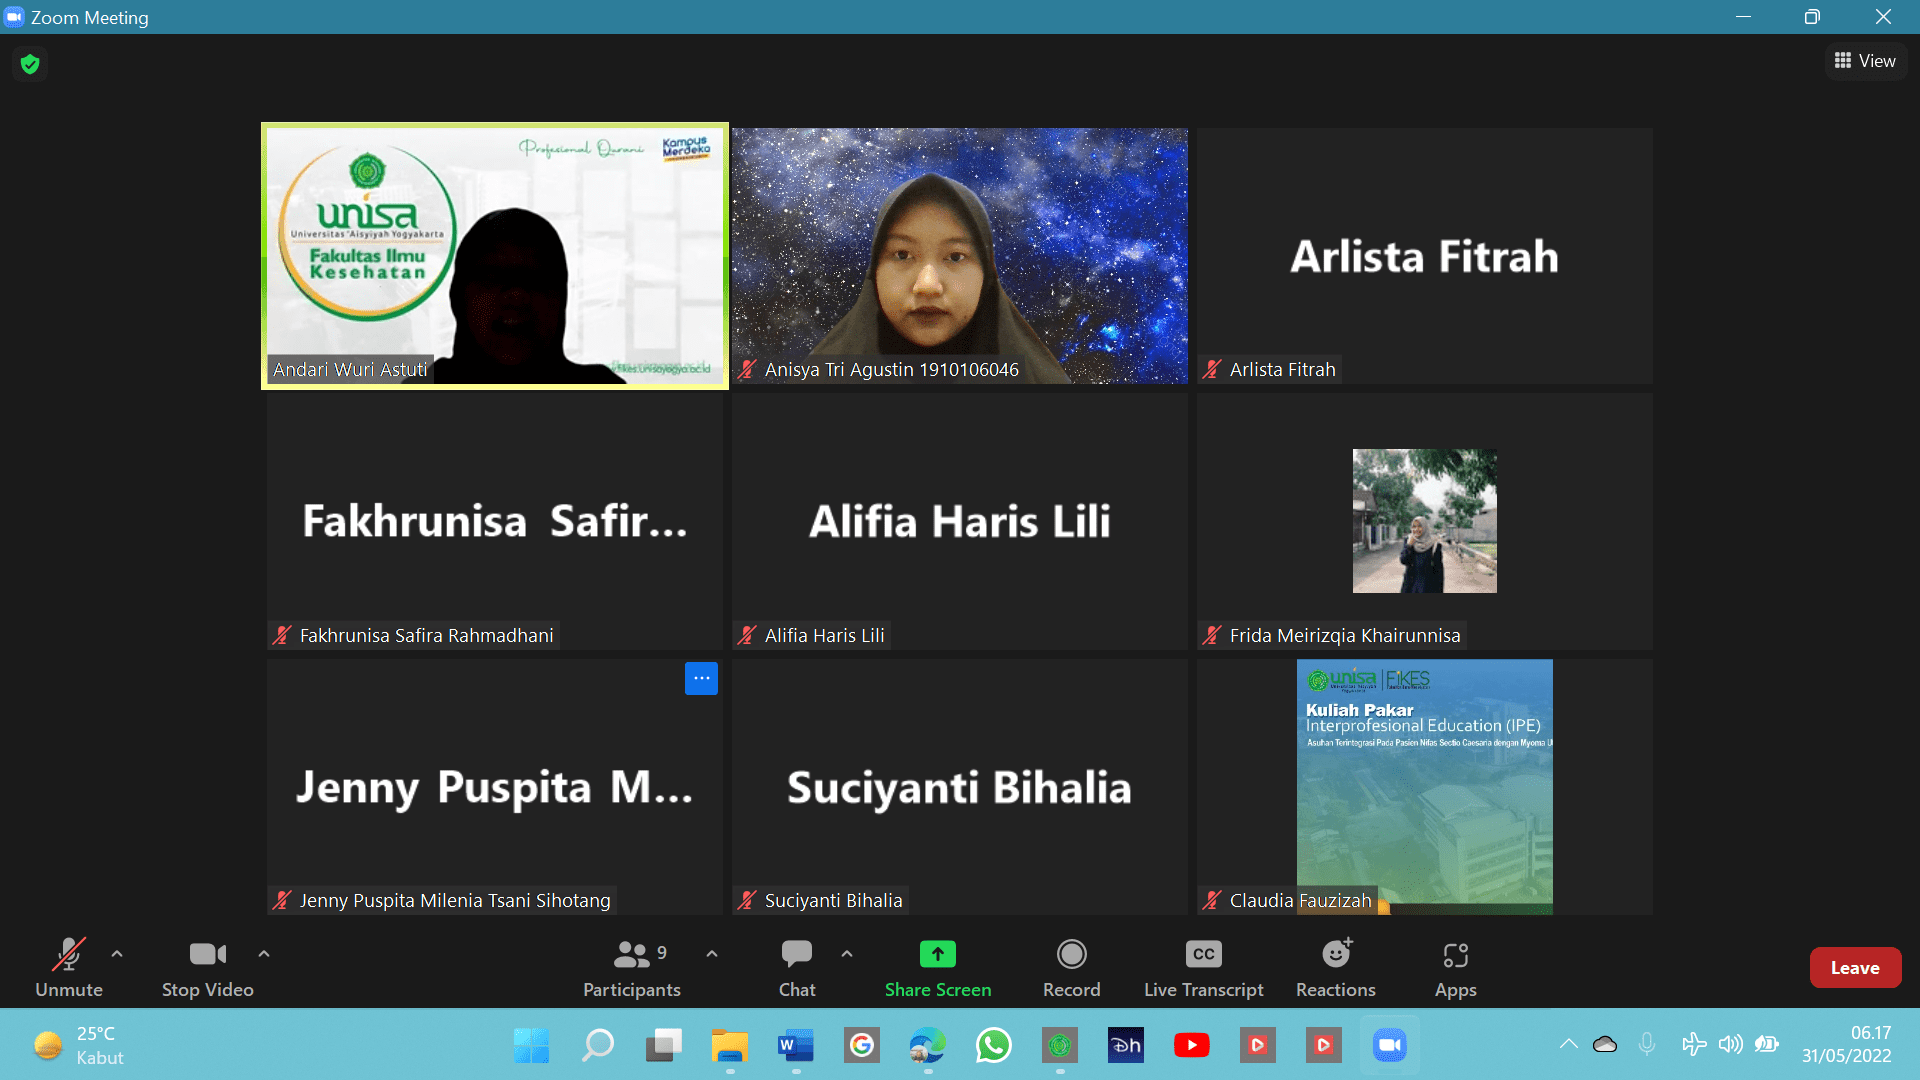
Task: Open the more options button on Jenny Puspita's tile
Action: 701,678
